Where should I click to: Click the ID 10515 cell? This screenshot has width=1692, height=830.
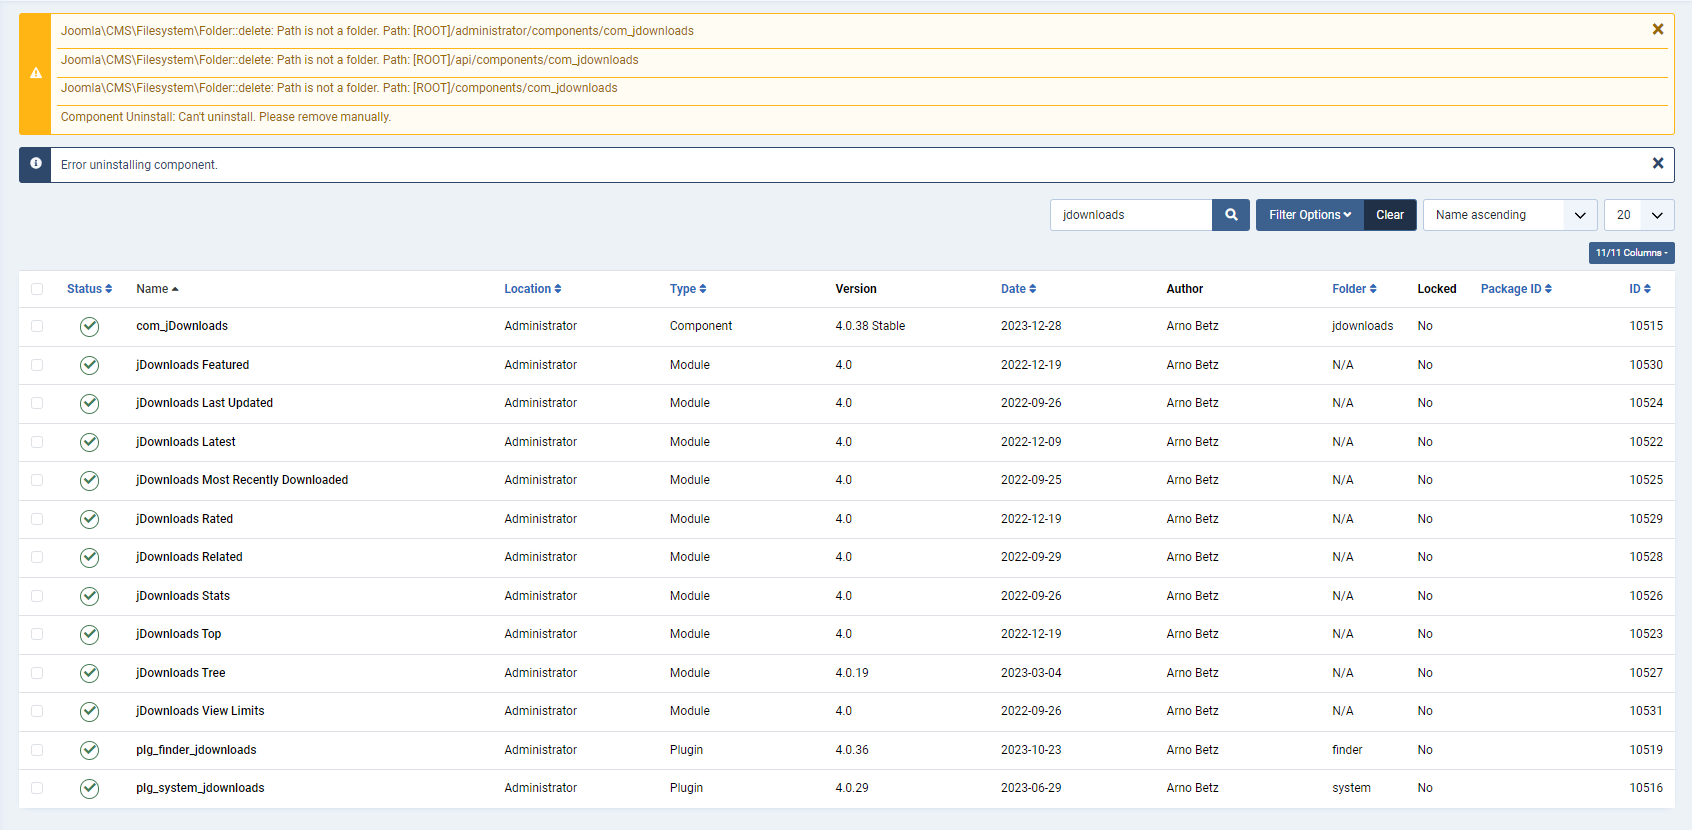(x=1646, y=326)
